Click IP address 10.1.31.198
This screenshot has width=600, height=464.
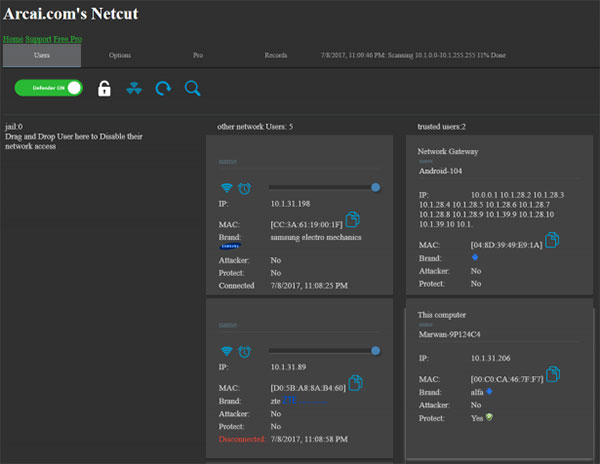[x=290, y=204]
